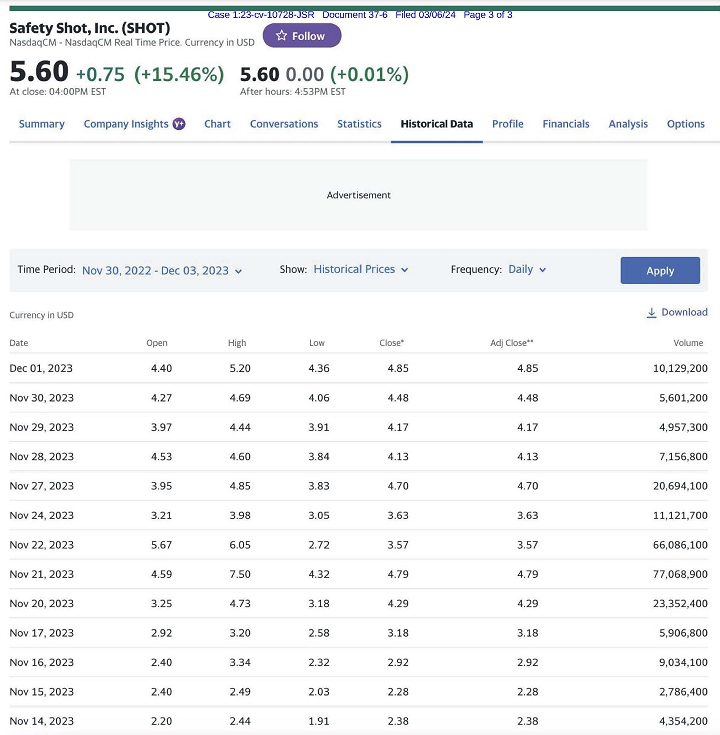Switch to the Summary tab
Viewport: 720px width, 735px height.
(x=41, y=124)
